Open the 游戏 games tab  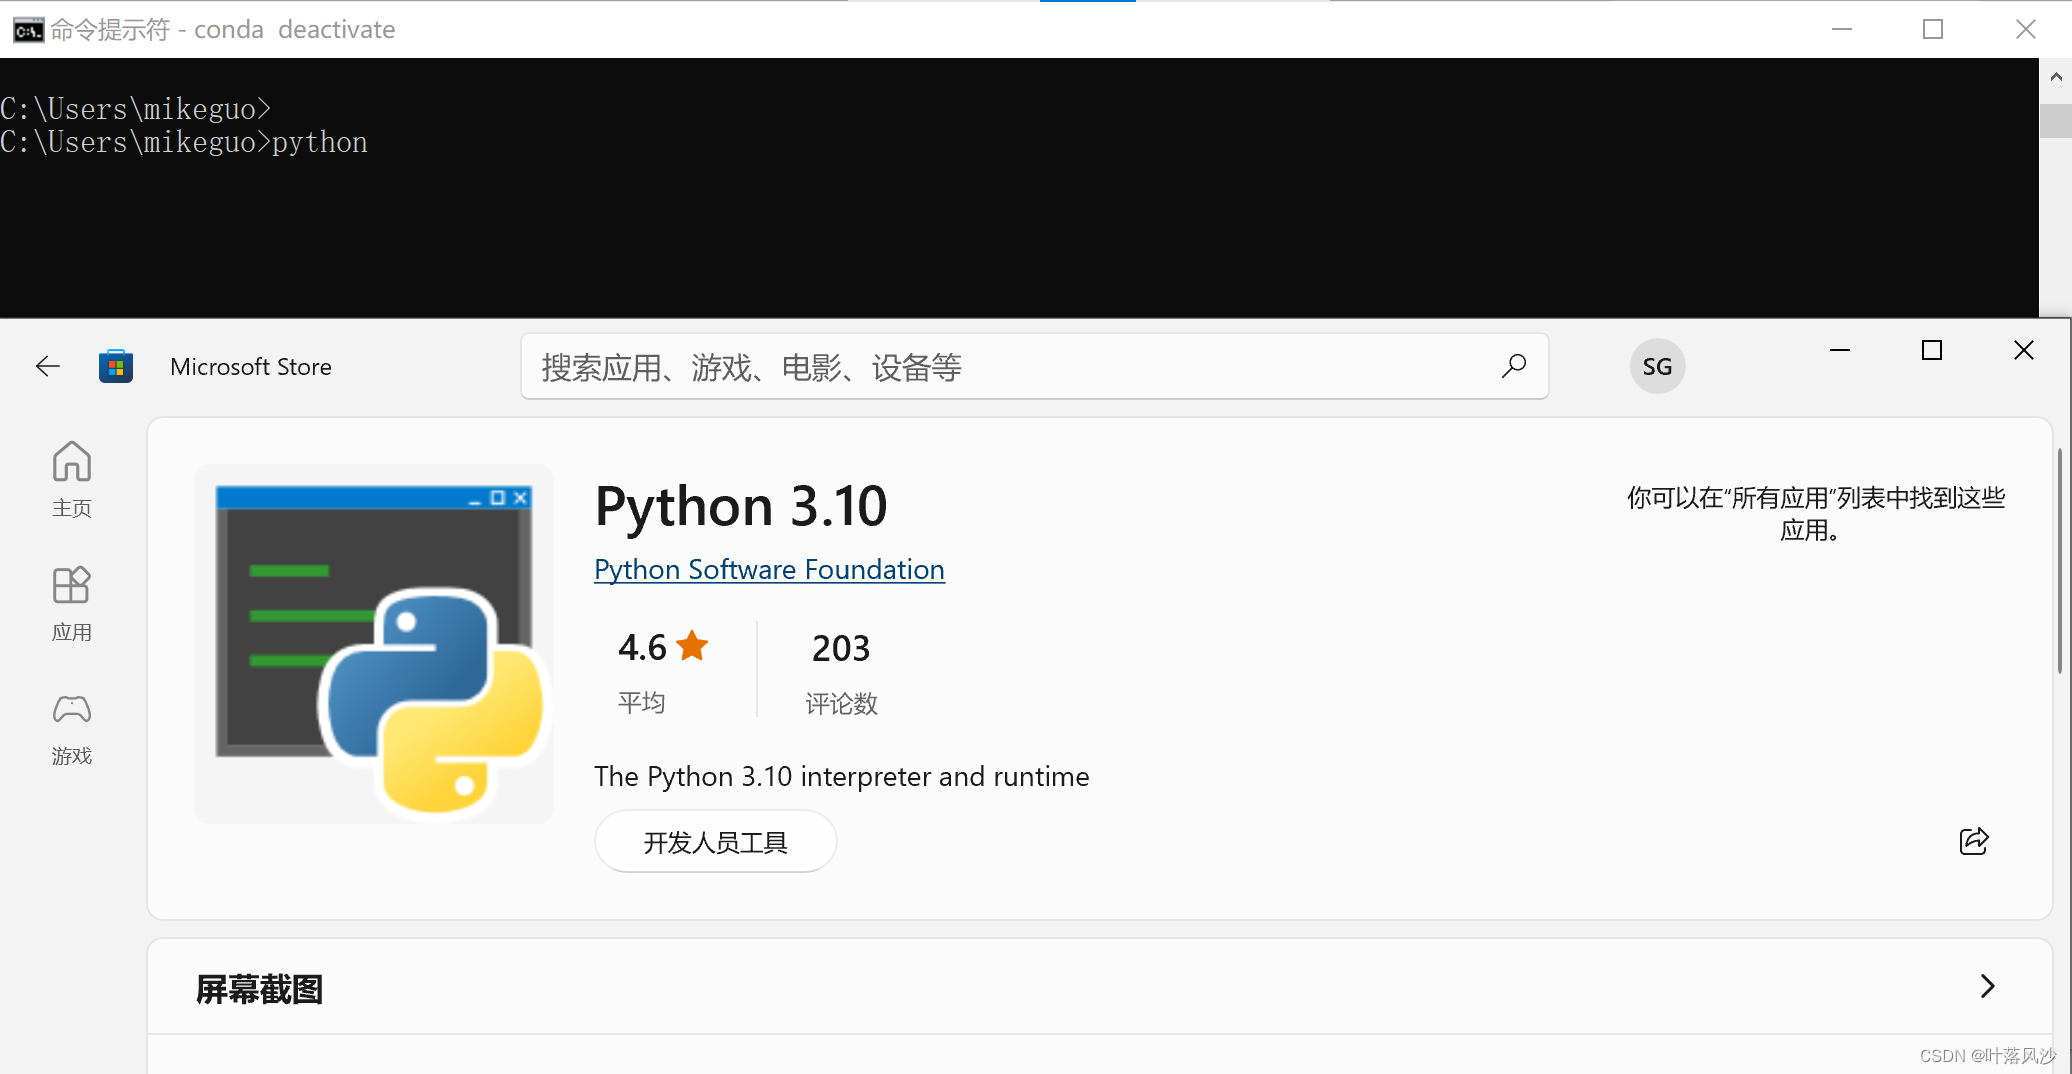(x=72, y=730)
